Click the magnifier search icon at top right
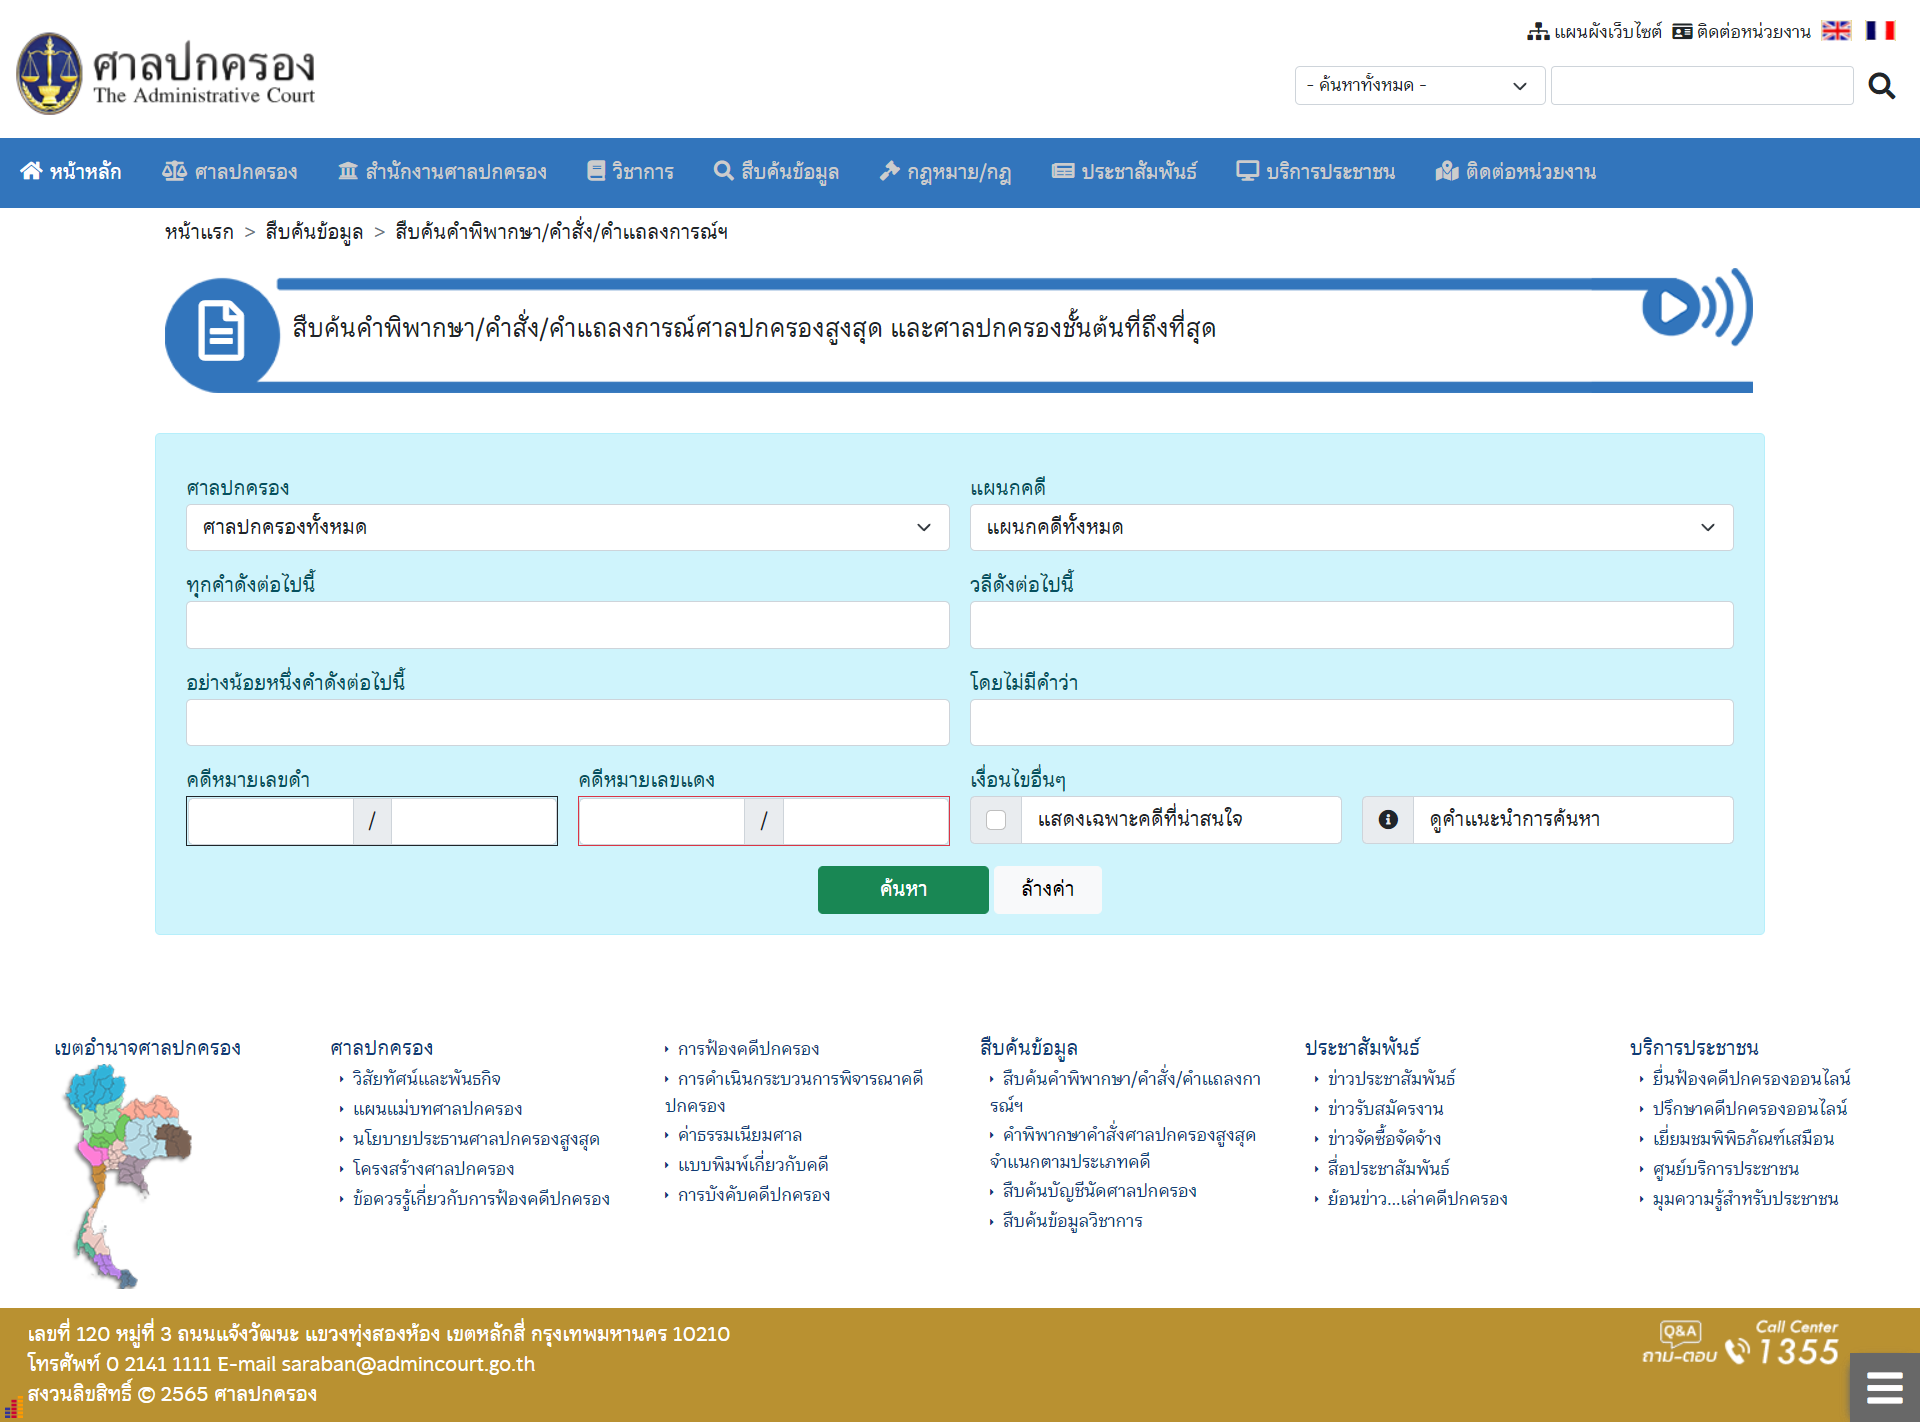1920x1422 pixels. (1881, 86)
